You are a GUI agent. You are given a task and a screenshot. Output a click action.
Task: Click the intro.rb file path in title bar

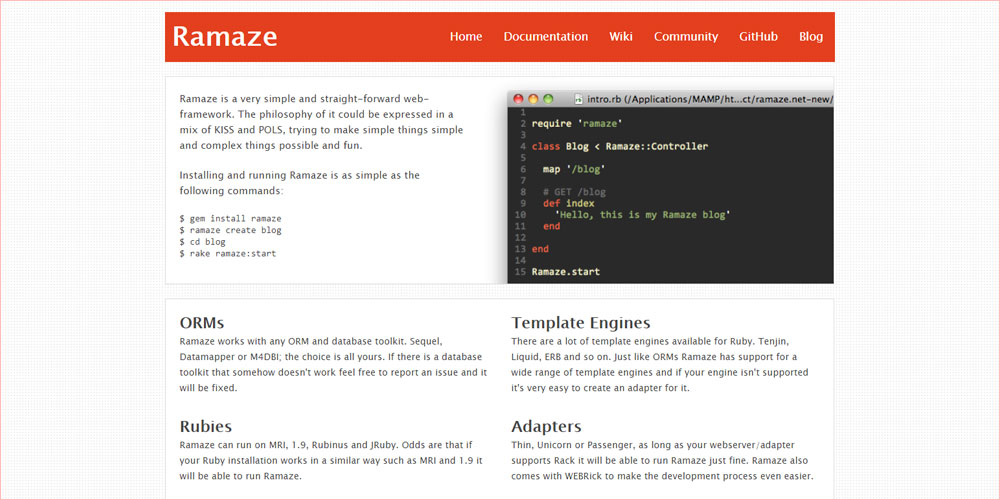coord(710,99)
